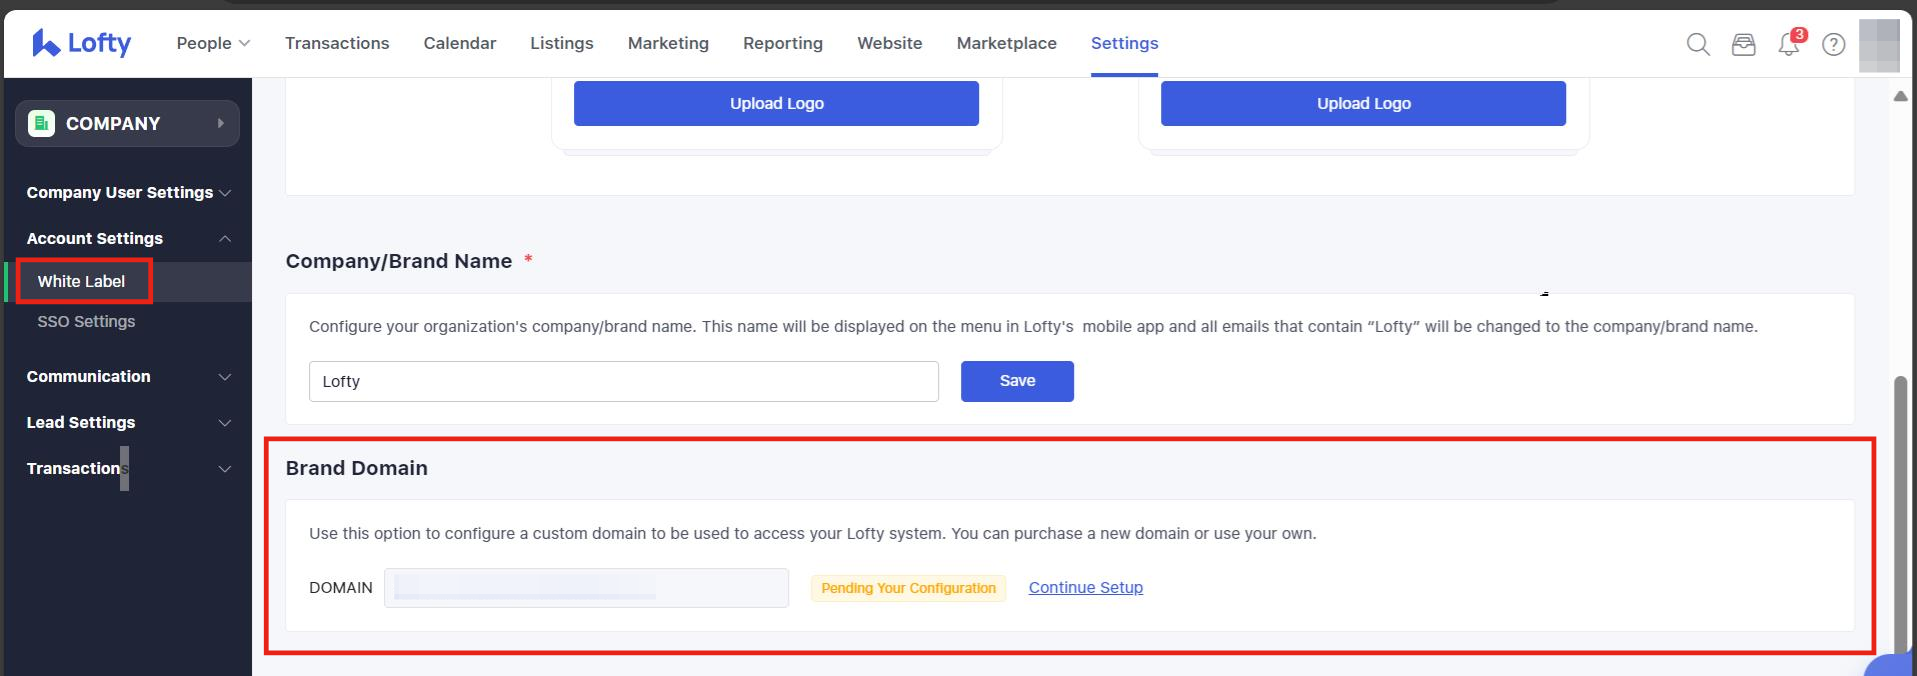Open the search magnifier icon
1917x676 pixels.
(1697, 44)
